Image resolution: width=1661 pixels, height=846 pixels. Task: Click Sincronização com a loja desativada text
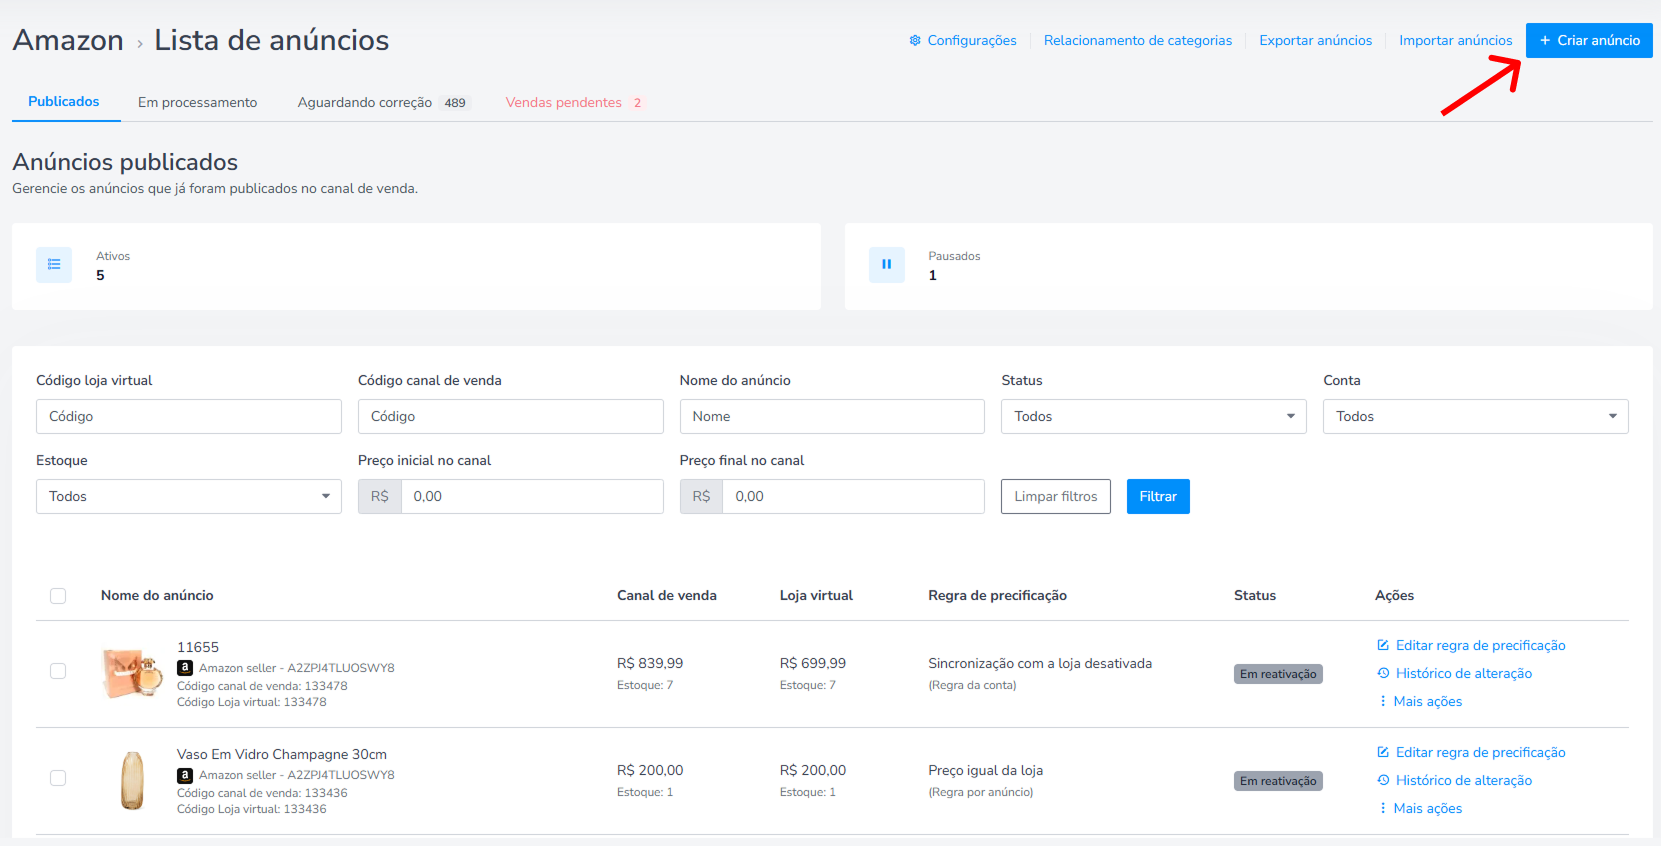coord(1040,664)
